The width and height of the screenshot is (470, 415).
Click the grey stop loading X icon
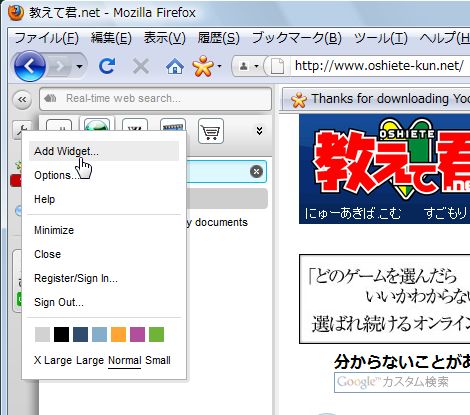[x=141, y=66]
